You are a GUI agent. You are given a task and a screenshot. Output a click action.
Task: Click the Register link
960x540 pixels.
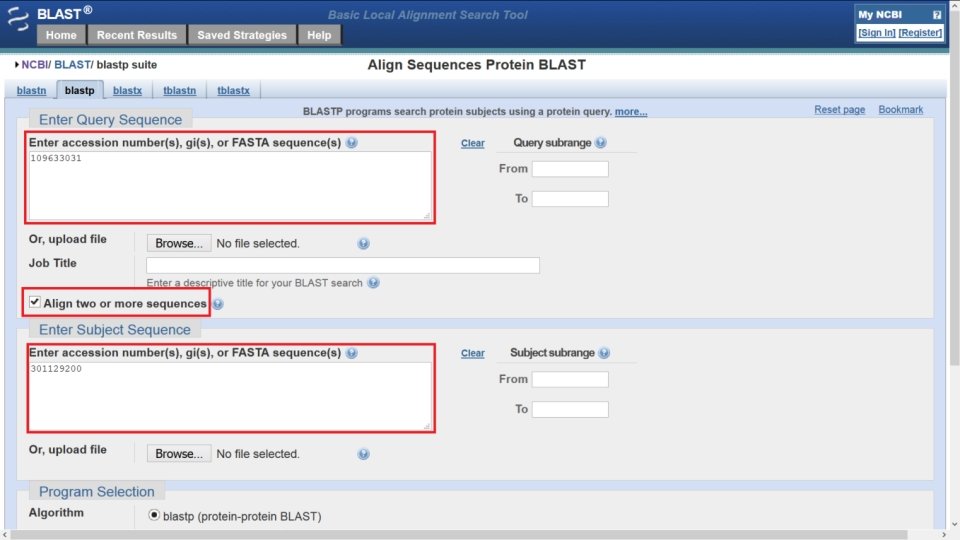(920, 32)
